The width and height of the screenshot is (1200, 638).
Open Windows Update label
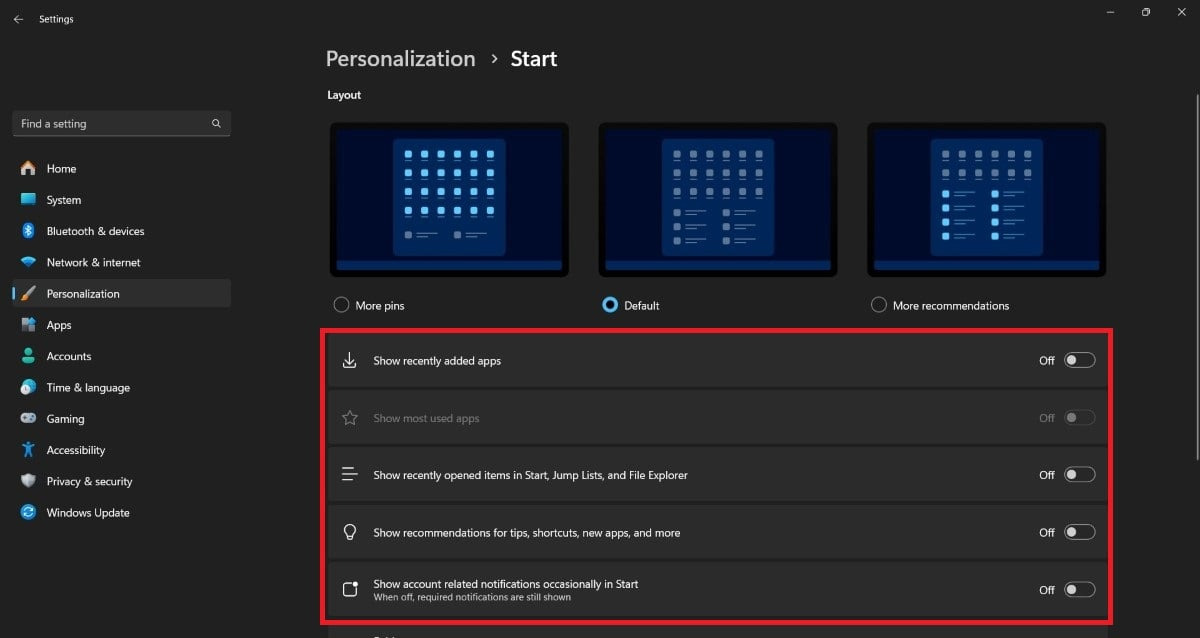[x=88, y=513]
